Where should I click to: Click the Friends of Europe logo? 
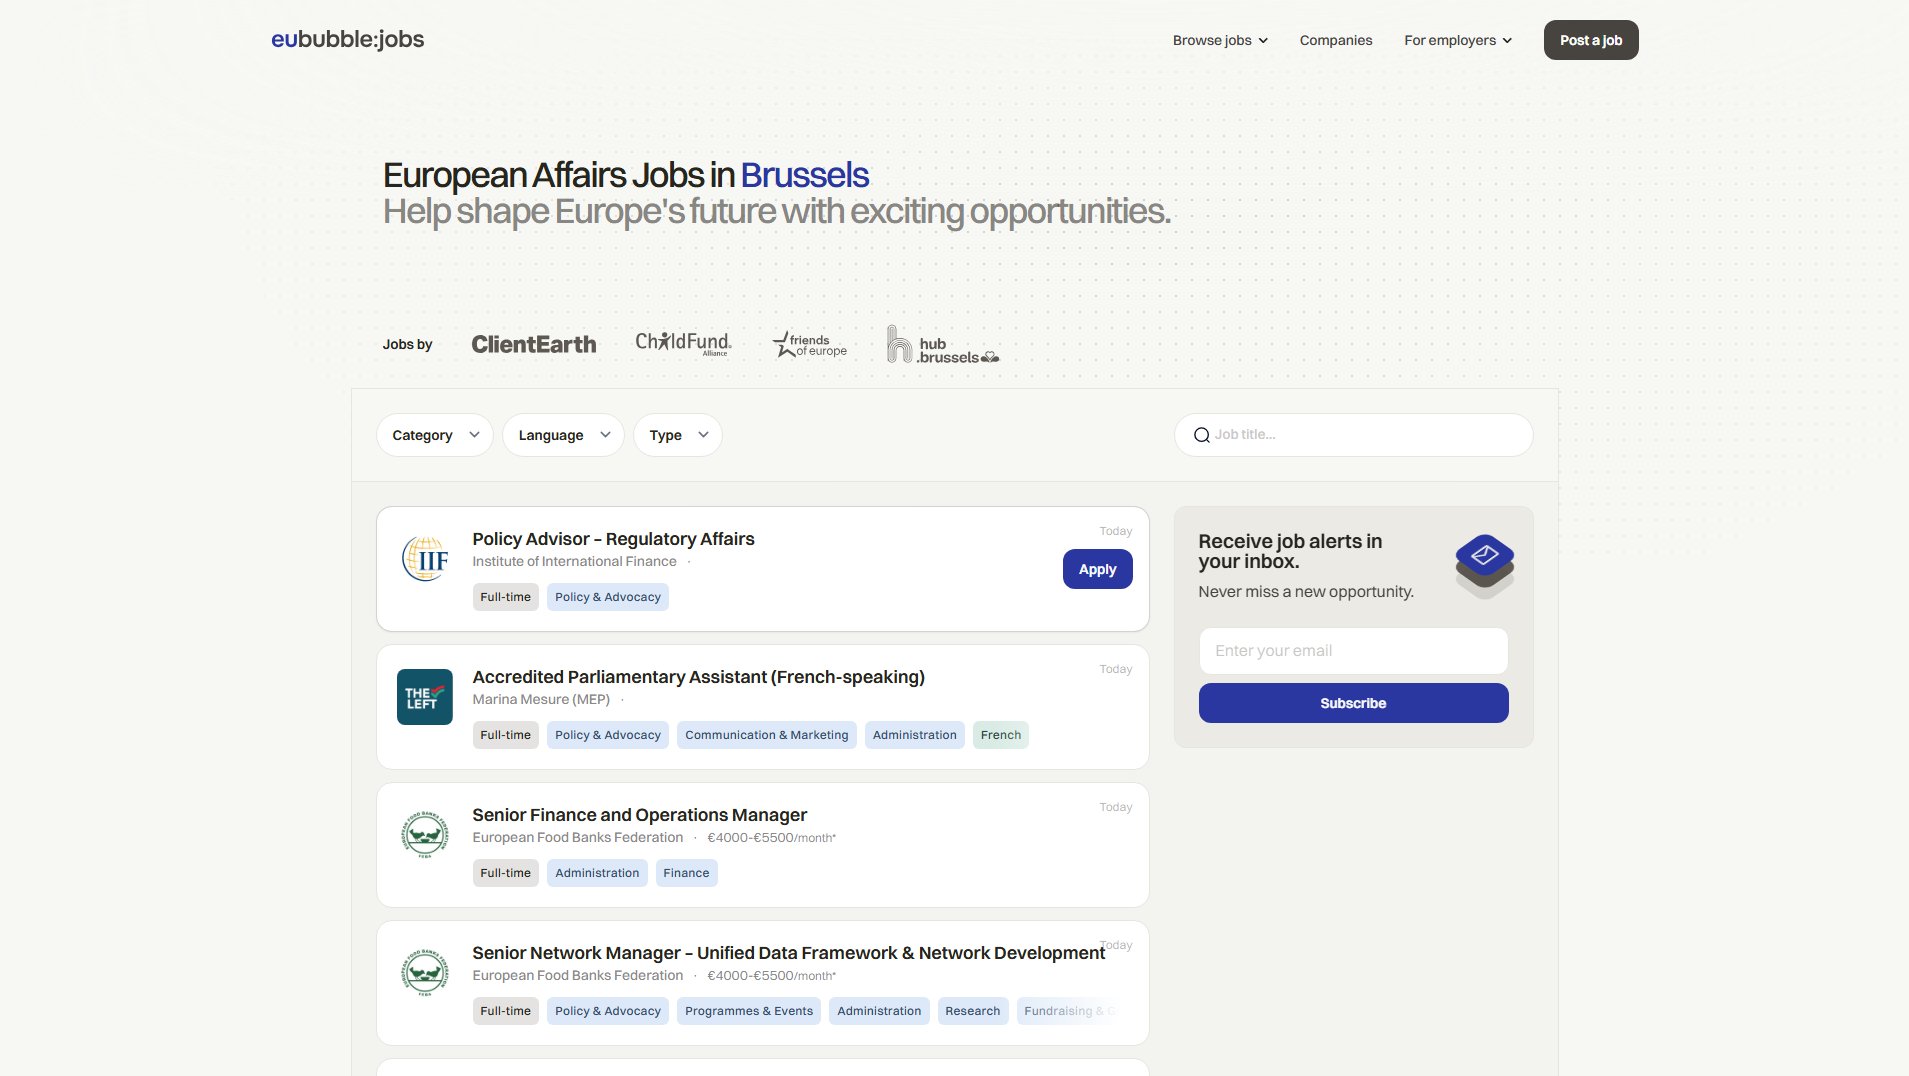tap(810, 344)
